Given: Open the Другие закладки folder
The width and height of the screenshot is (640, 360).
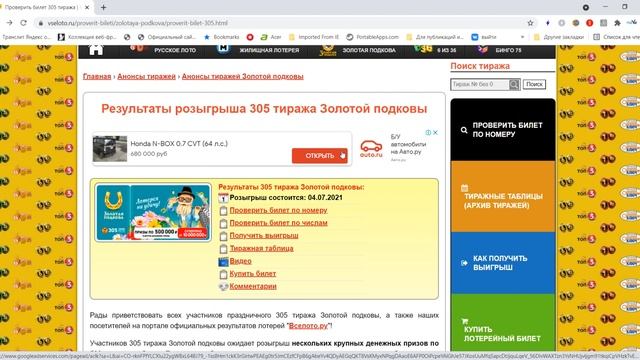Looking at the screenshot, I should click(559, 37).
